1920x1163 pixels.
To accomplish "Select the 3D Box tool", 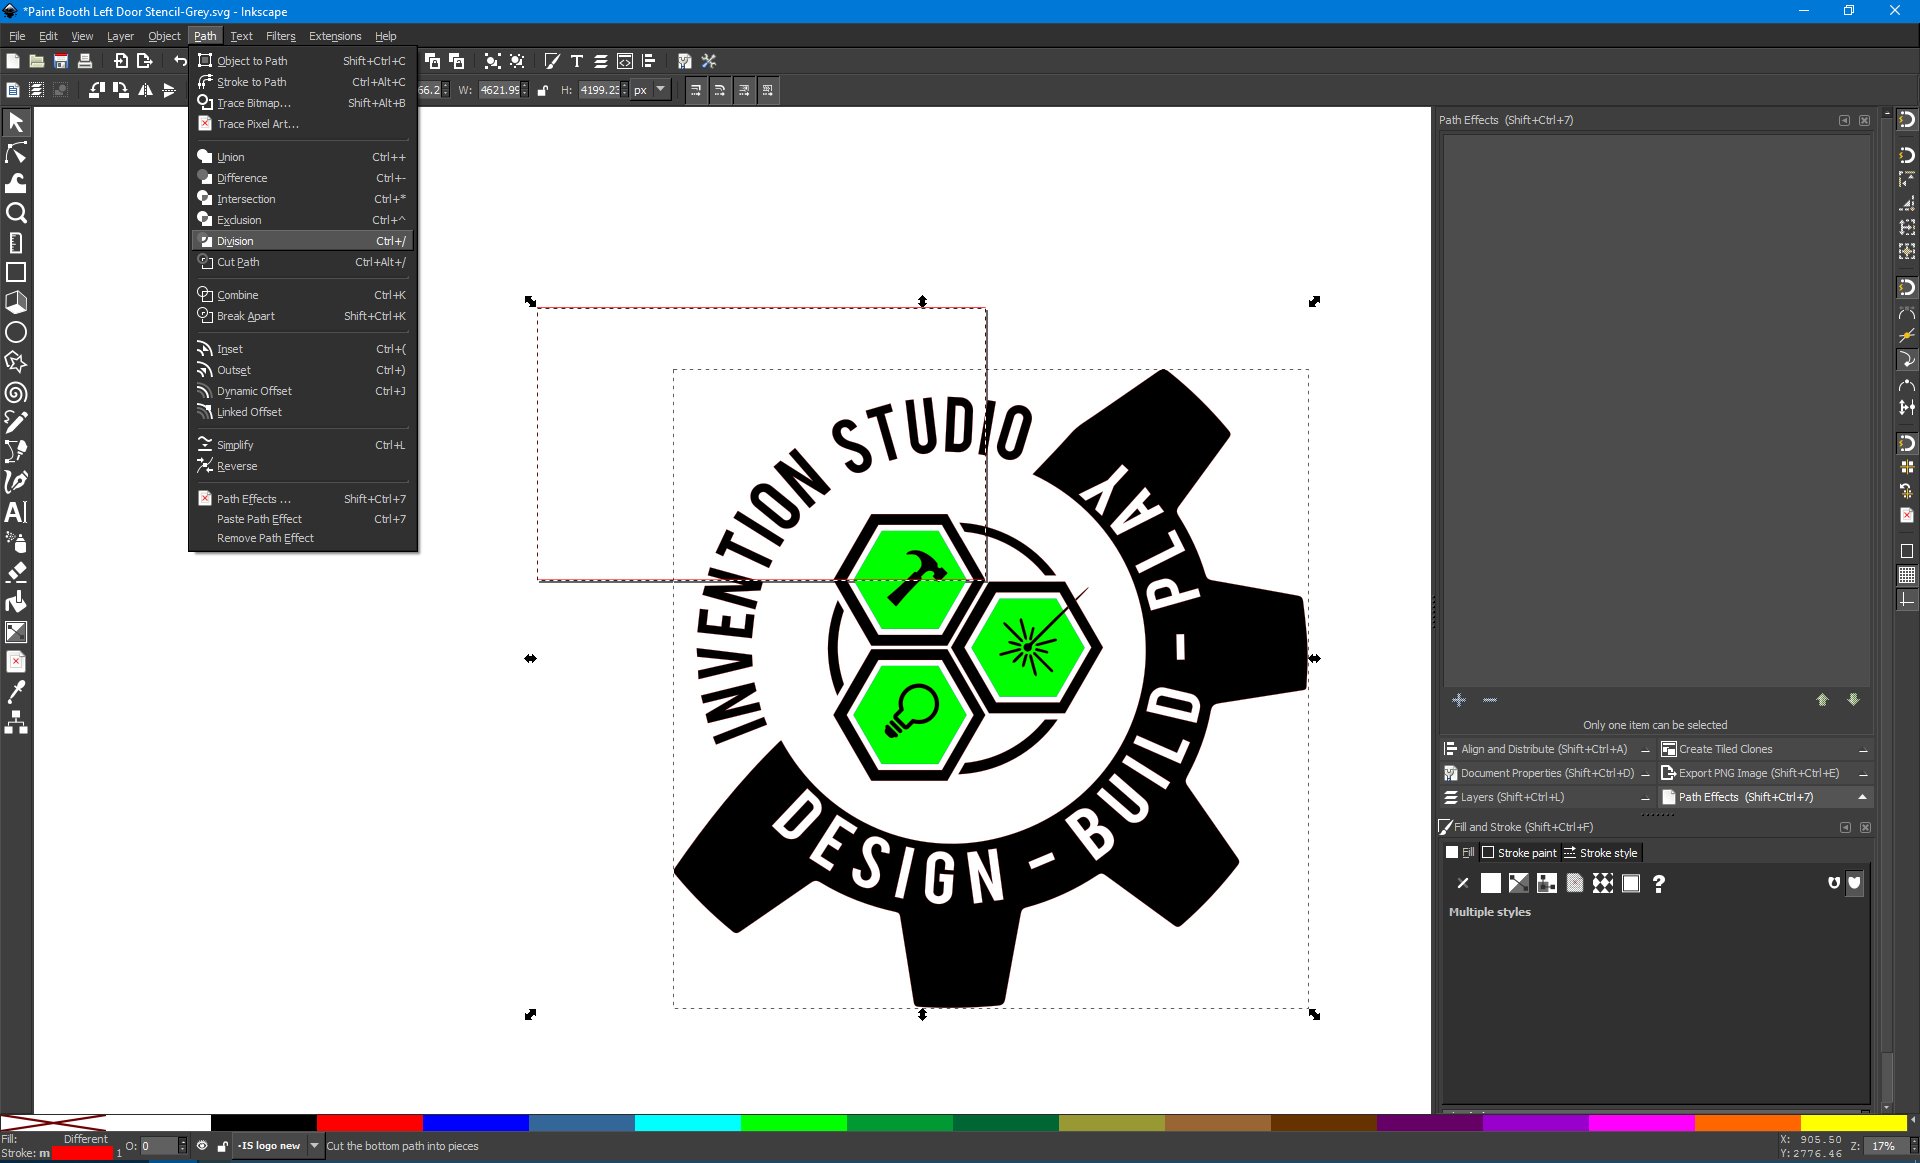I will tap(16, 302).
